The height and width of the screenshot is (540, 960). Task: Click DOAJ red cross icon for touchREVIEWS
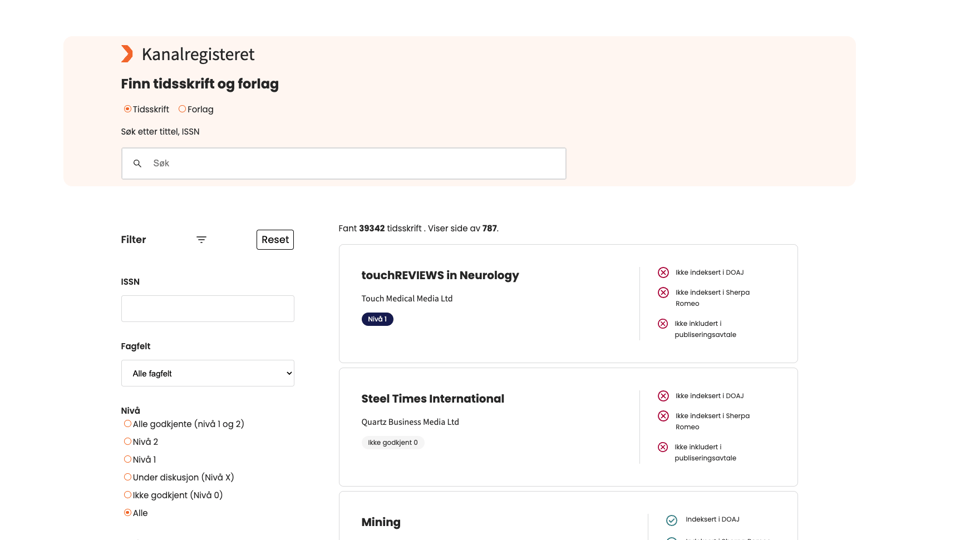pos(663,272)
